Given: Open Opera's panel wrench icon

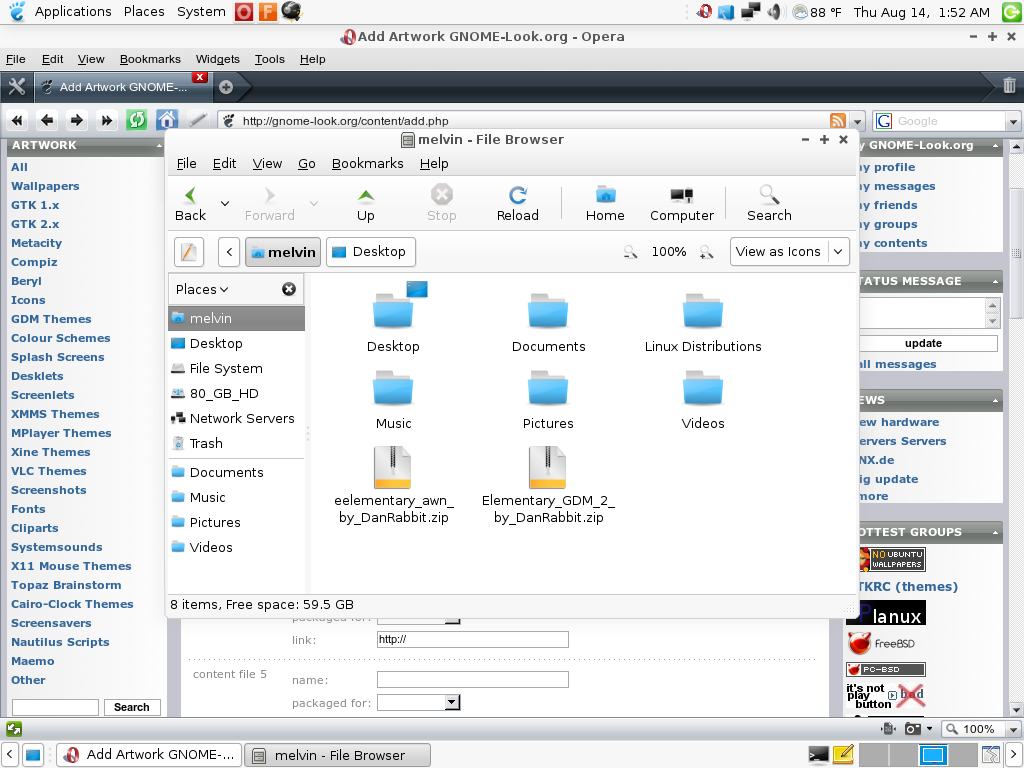Looking at the screenshot, I should point(16,87).
